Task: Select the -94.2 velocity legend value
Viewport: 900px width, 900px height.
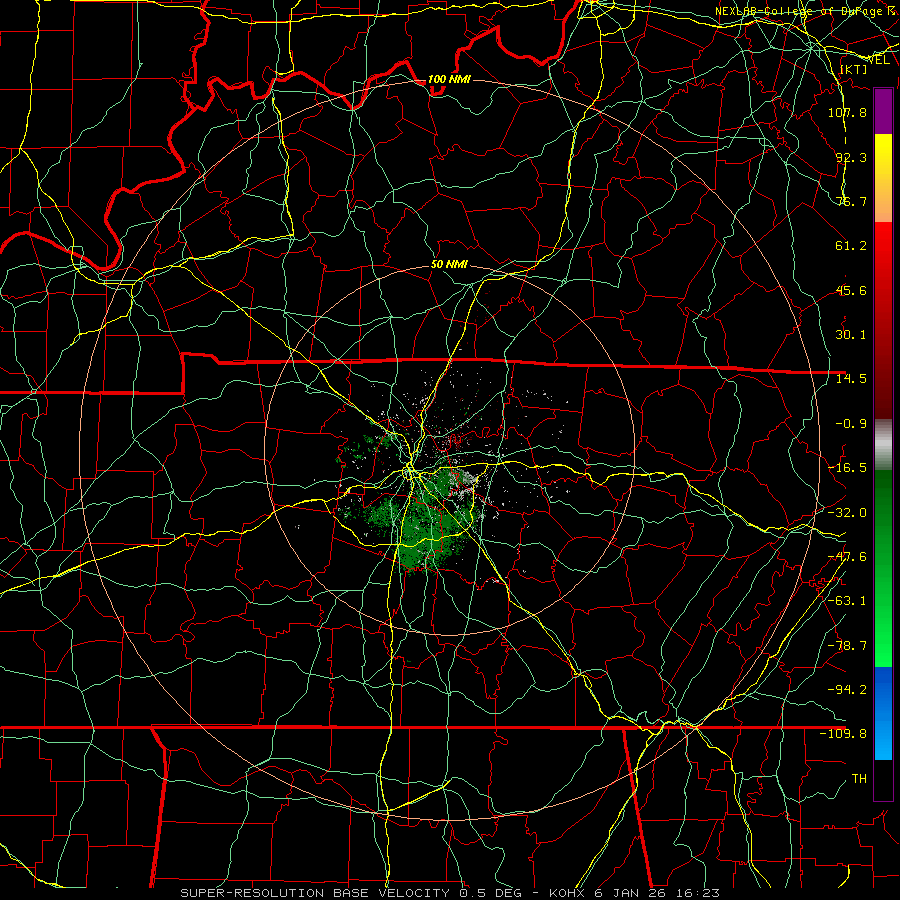Action: click(847, 690)
